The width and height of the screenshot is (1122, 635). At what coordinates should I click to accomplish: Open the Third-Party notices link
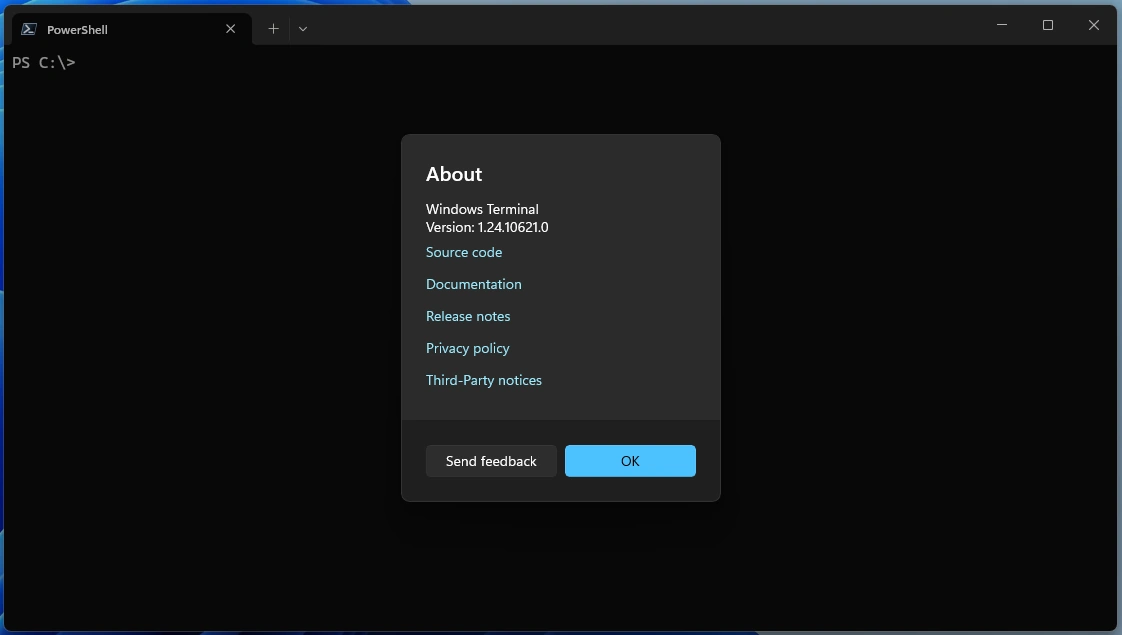point(484,380)
